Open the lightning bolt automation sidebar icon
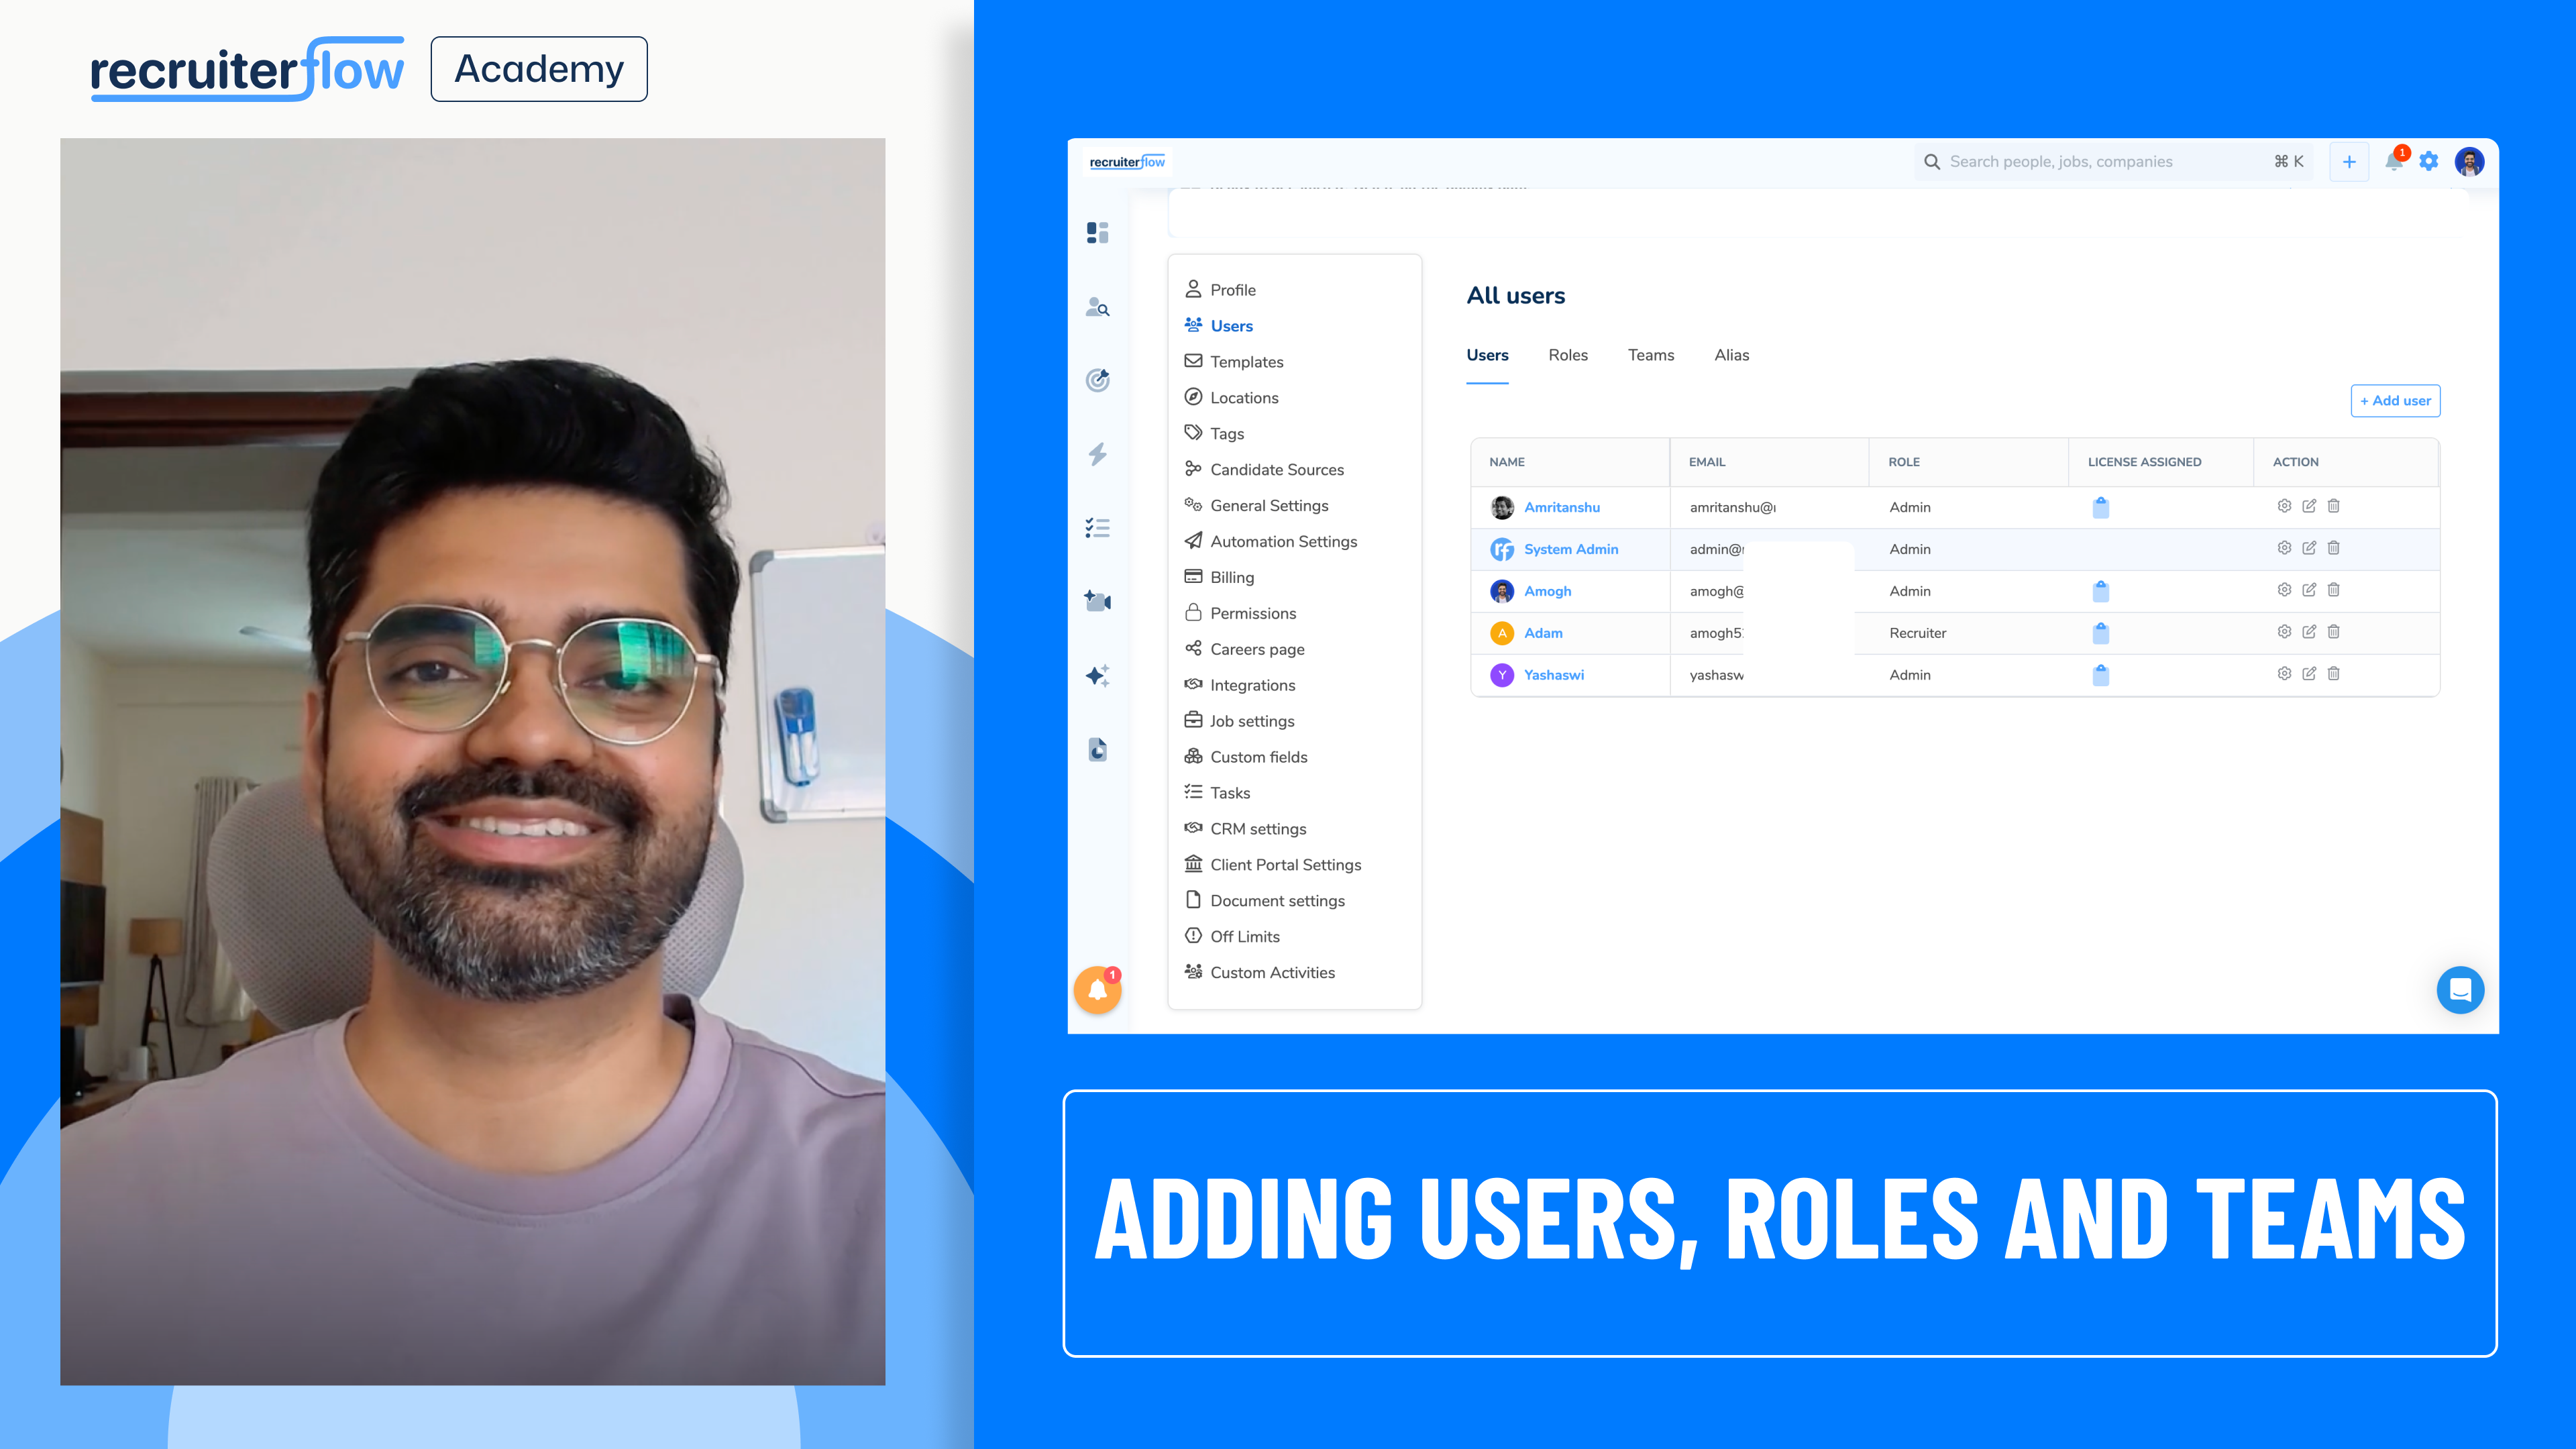This screenshot has height=1449, width=2576. pos(1097,454)
